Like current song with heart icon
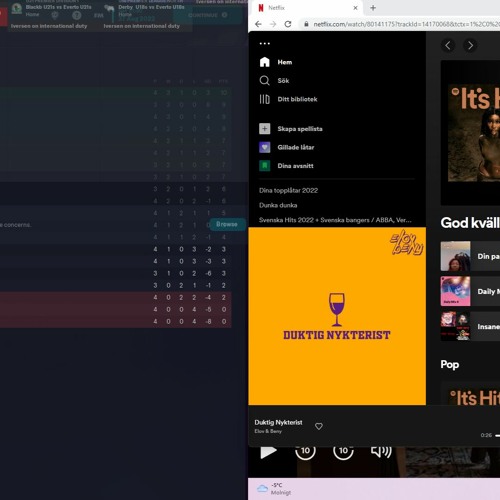 pyautogui.click(x=319, y=426)
